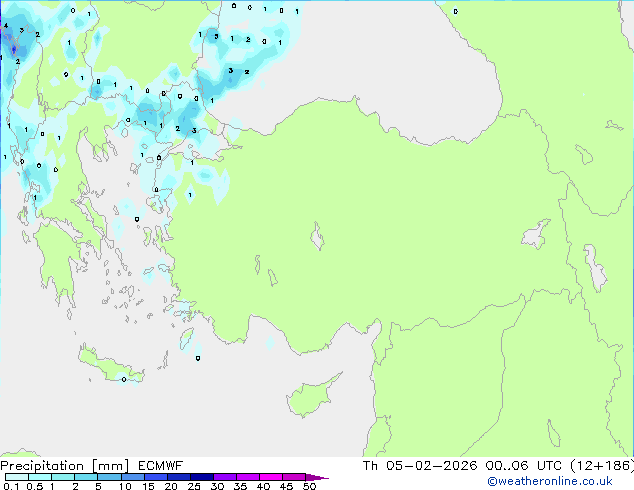Screen dimensions: 634x490
Task: Select the 5 mm legend color swatch
Action: pyautogui.click(x=110, y=477)
